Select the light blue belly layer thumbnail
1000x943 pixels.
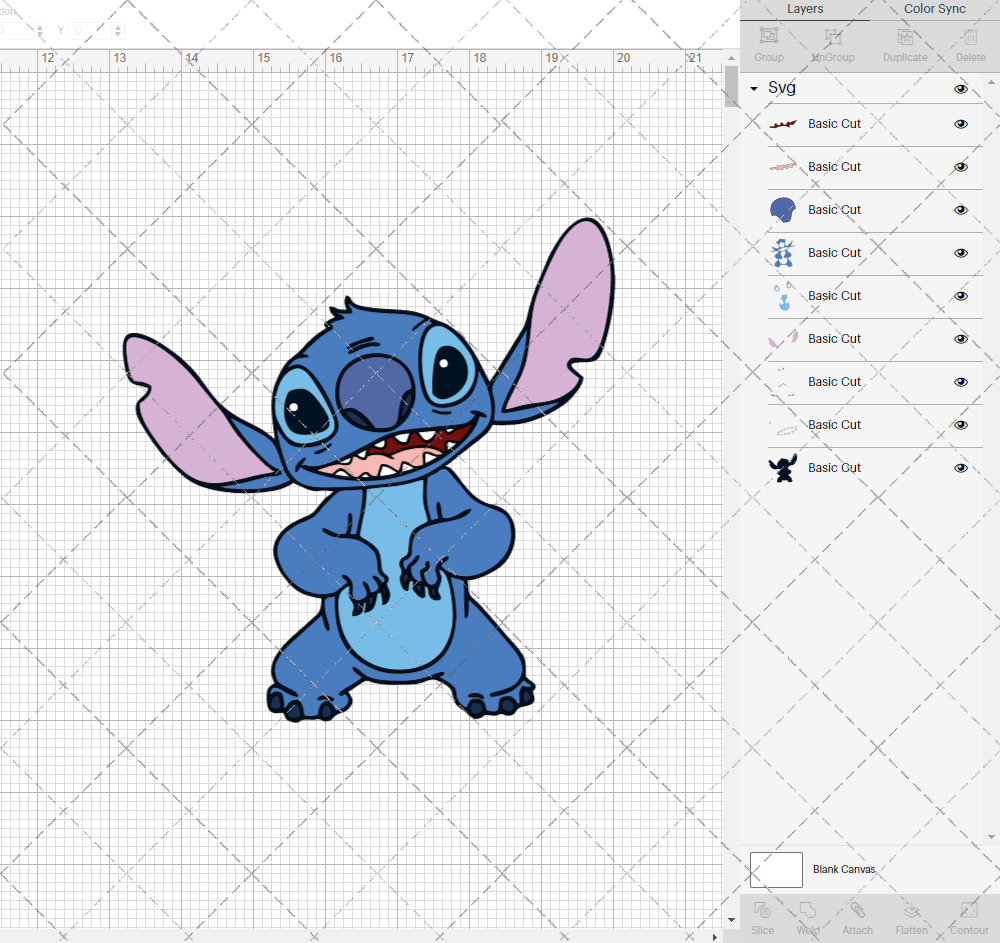(x=784, y=296)
